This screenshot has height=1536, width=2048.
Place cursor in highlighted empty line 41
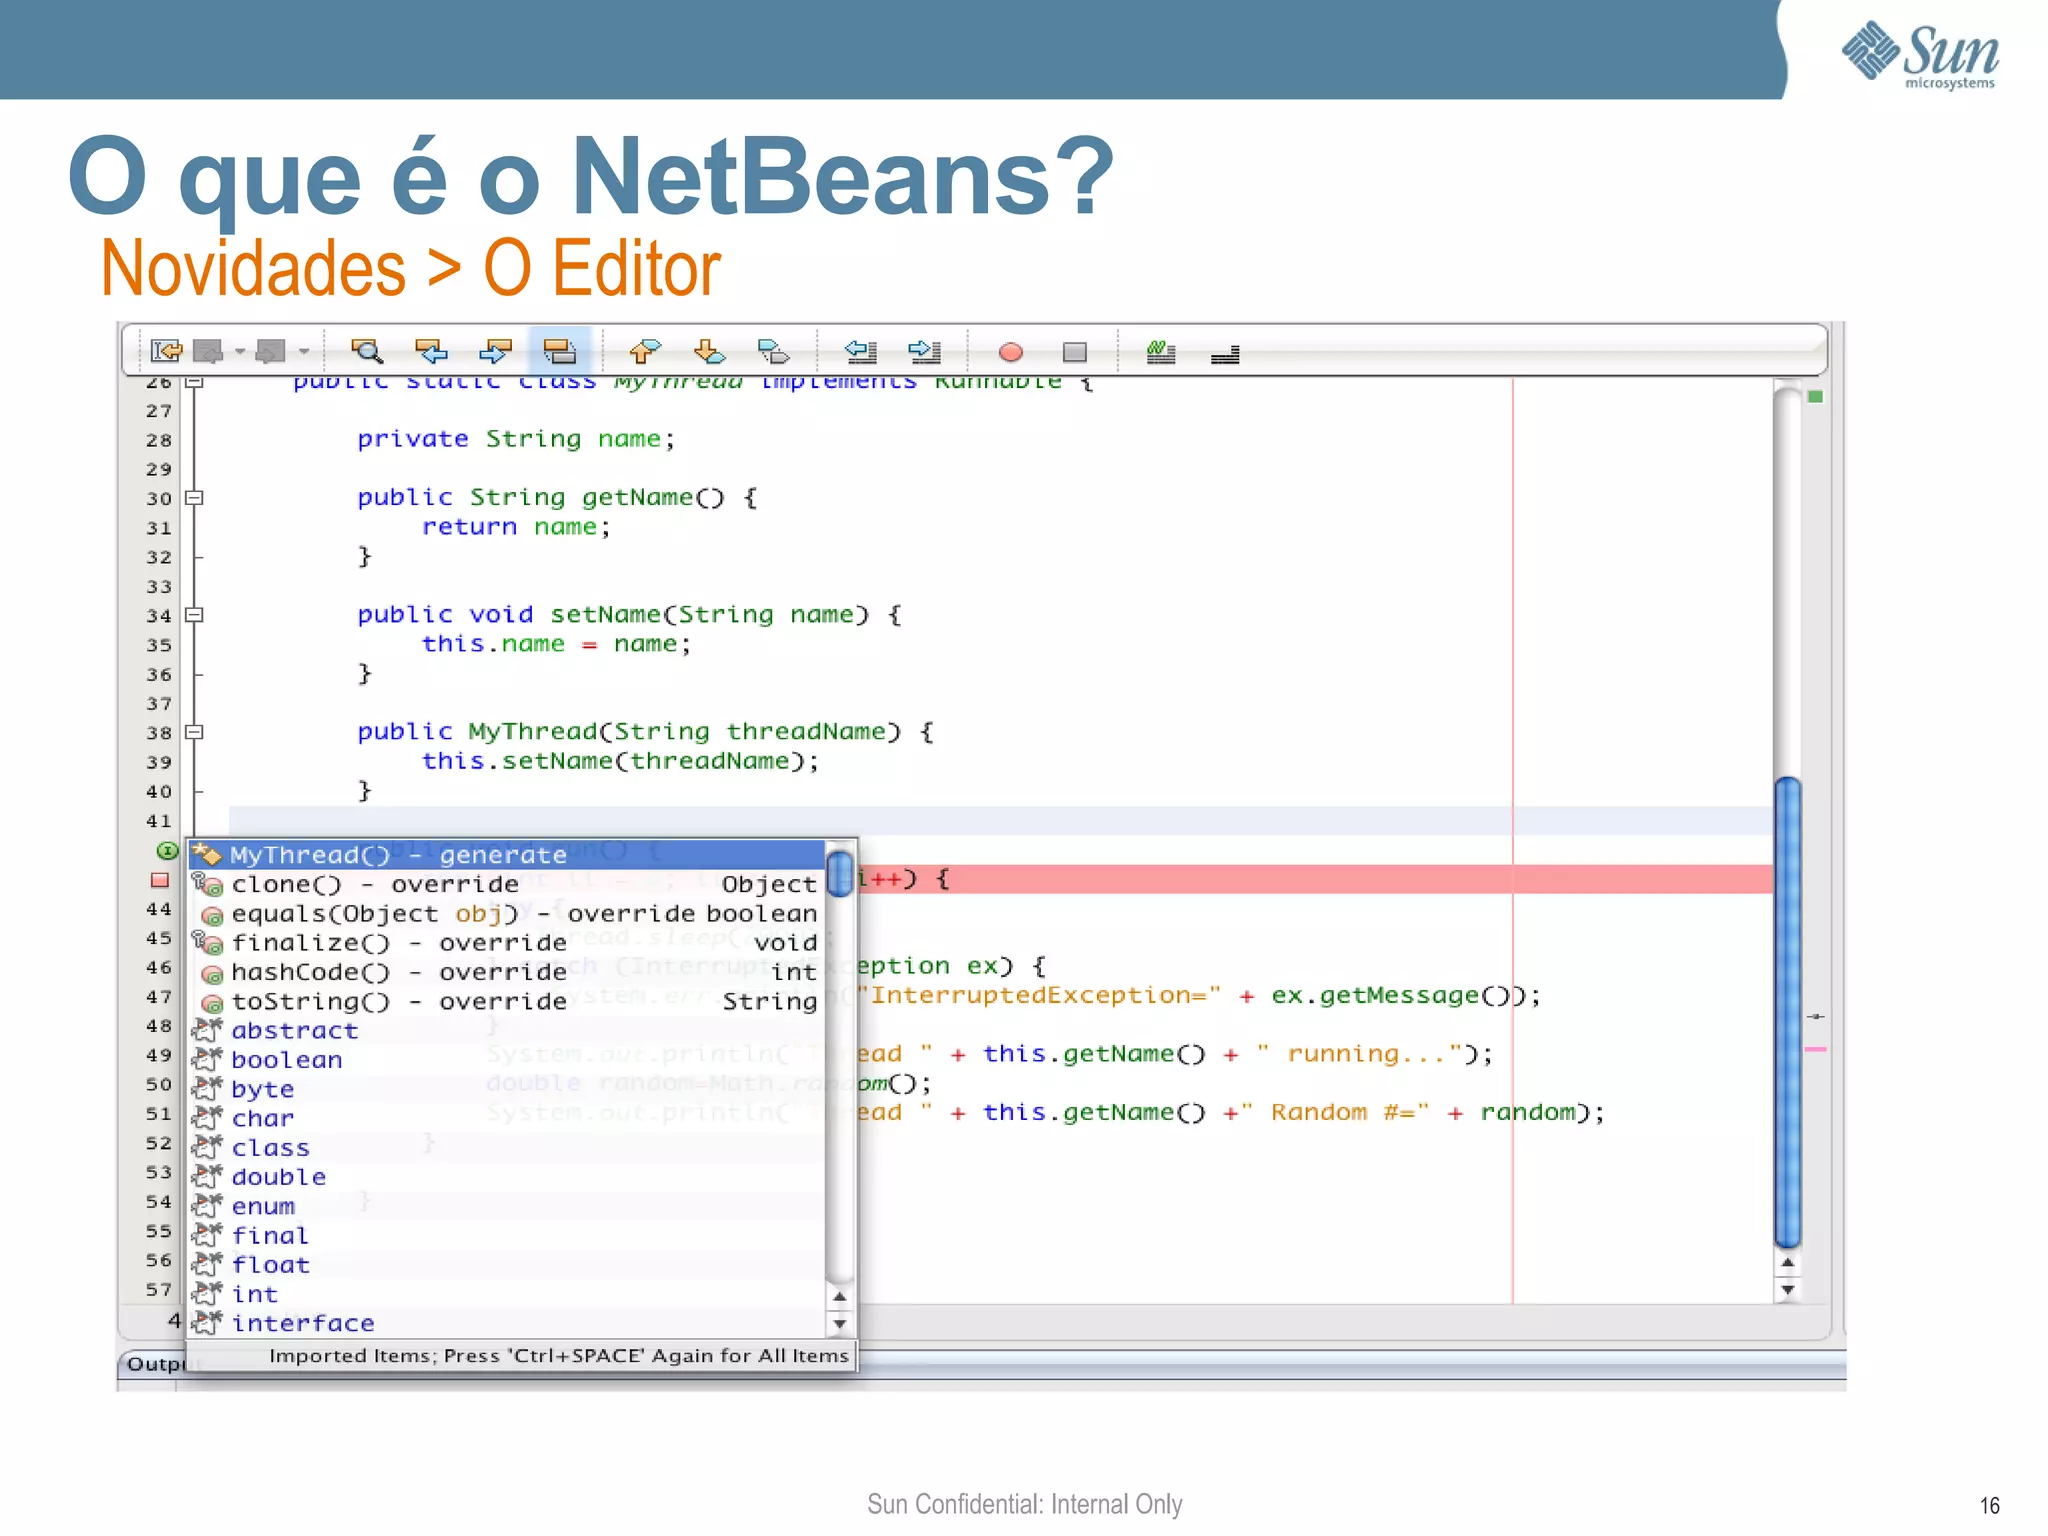[x=1000, y=820]
